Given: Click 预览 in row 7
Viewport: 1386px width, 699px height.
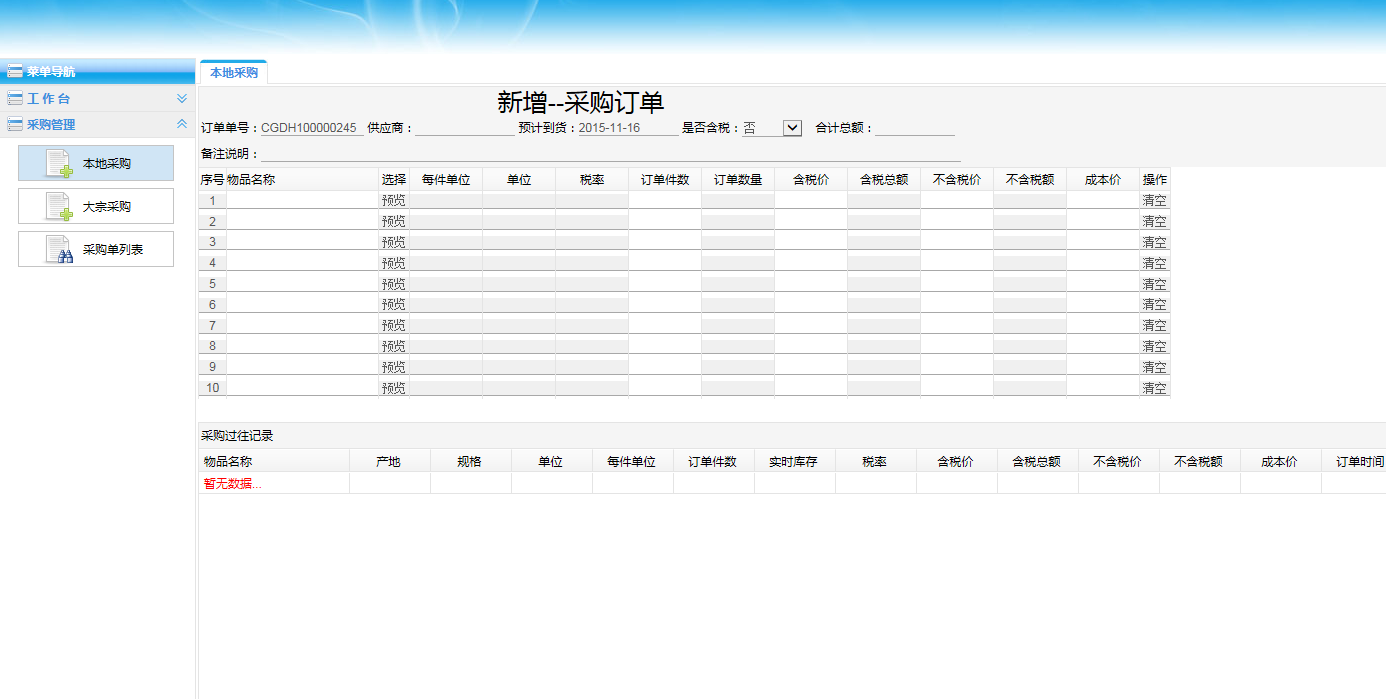Looking at the screenshot, I should 394,325.
